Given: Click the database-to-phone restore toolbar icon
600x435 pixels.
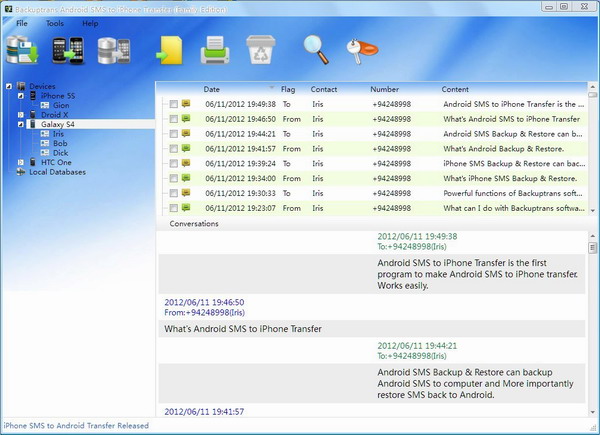Looking at the screenshot, I should click(x=114, y=51).
